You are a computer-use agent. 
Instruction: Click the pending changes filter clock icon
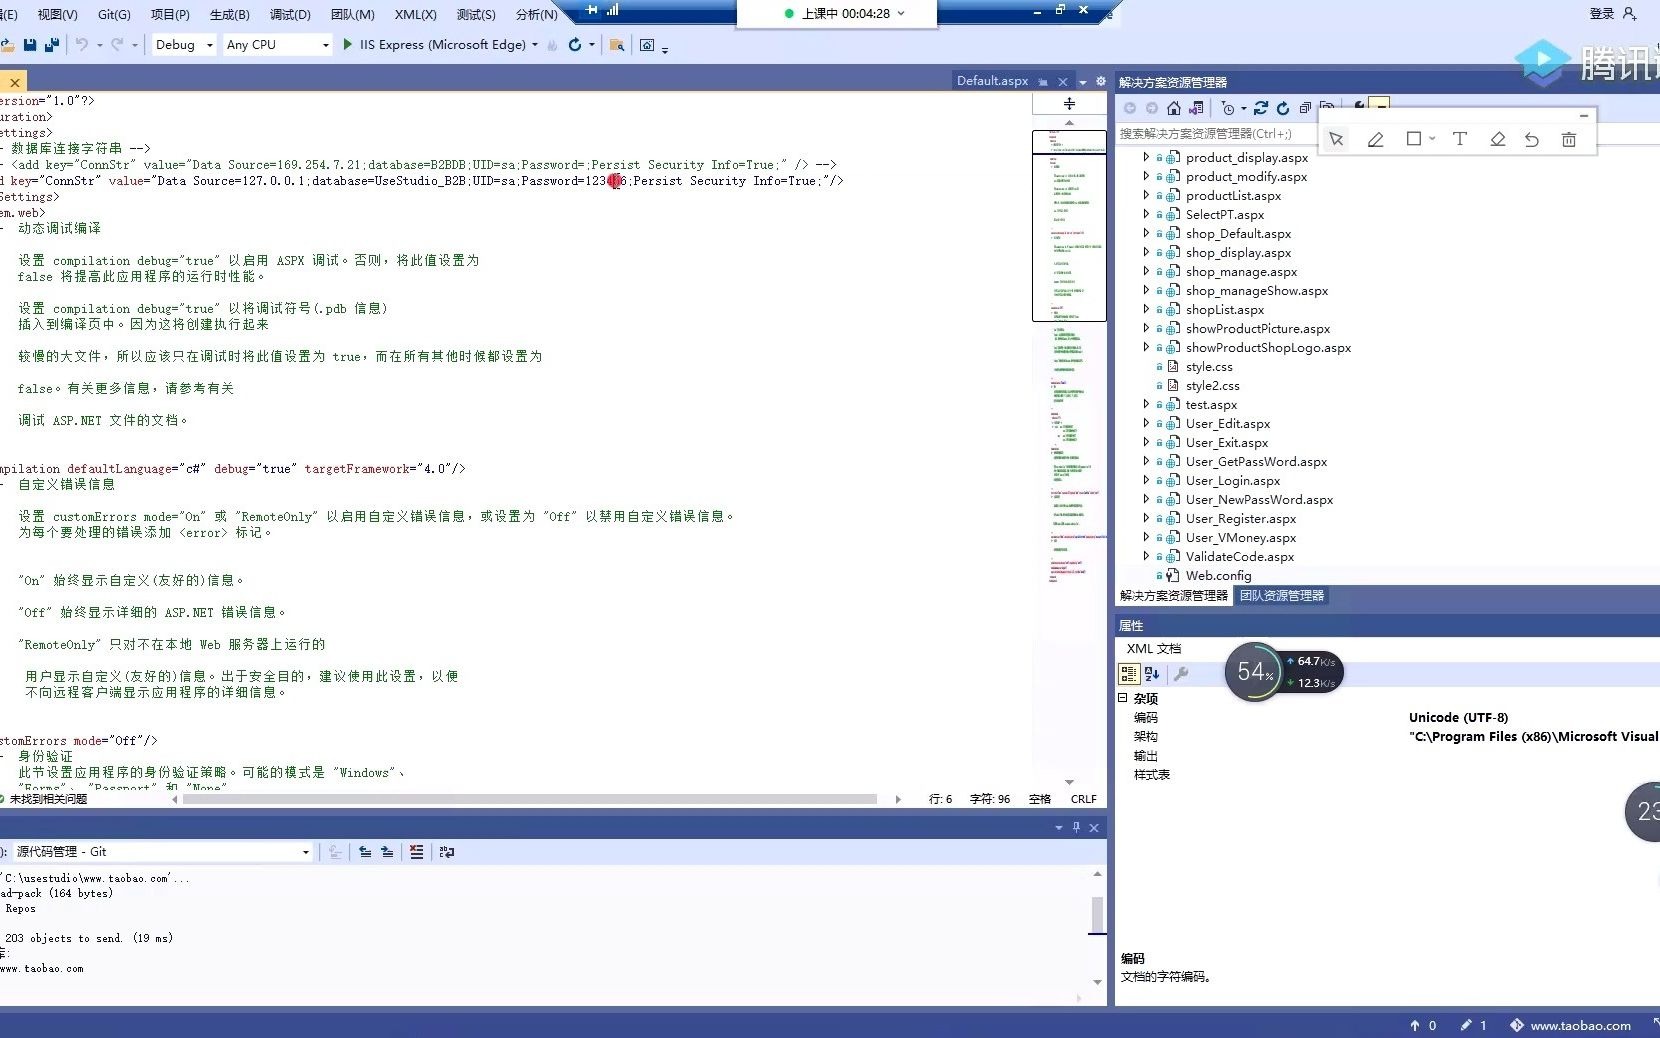(x=1228, y=108)
